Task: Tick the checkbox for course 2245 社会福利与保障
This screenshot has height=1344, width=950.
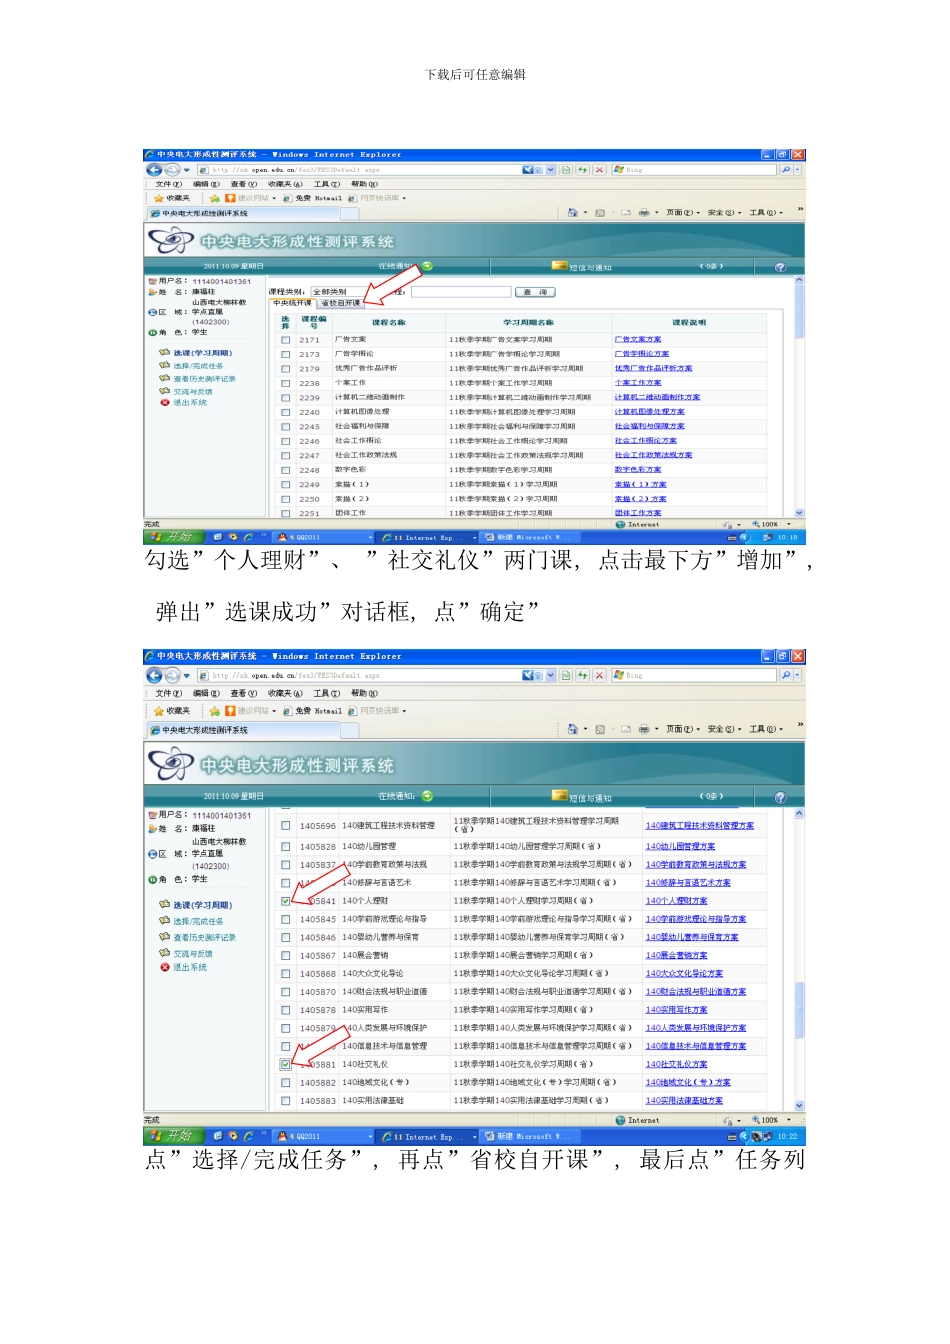Action: [286, 426]
